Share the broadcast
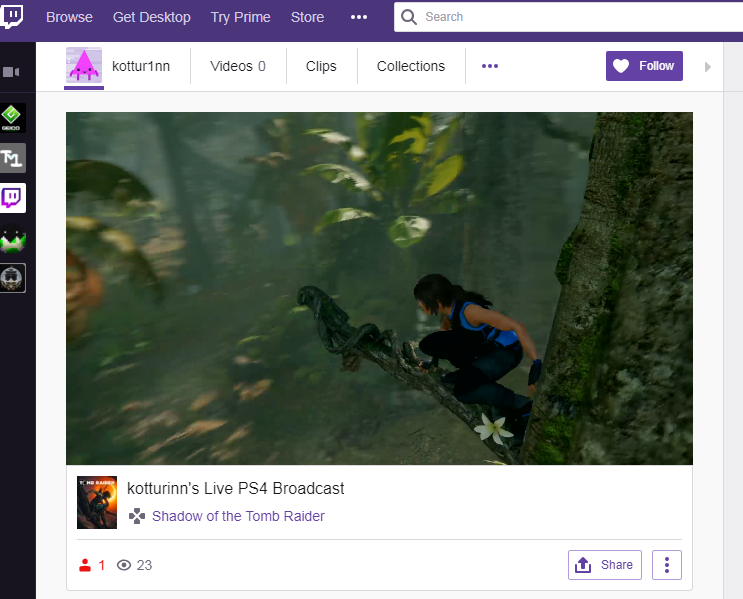This screenshot has height=599, width=743. click(605, 565)
